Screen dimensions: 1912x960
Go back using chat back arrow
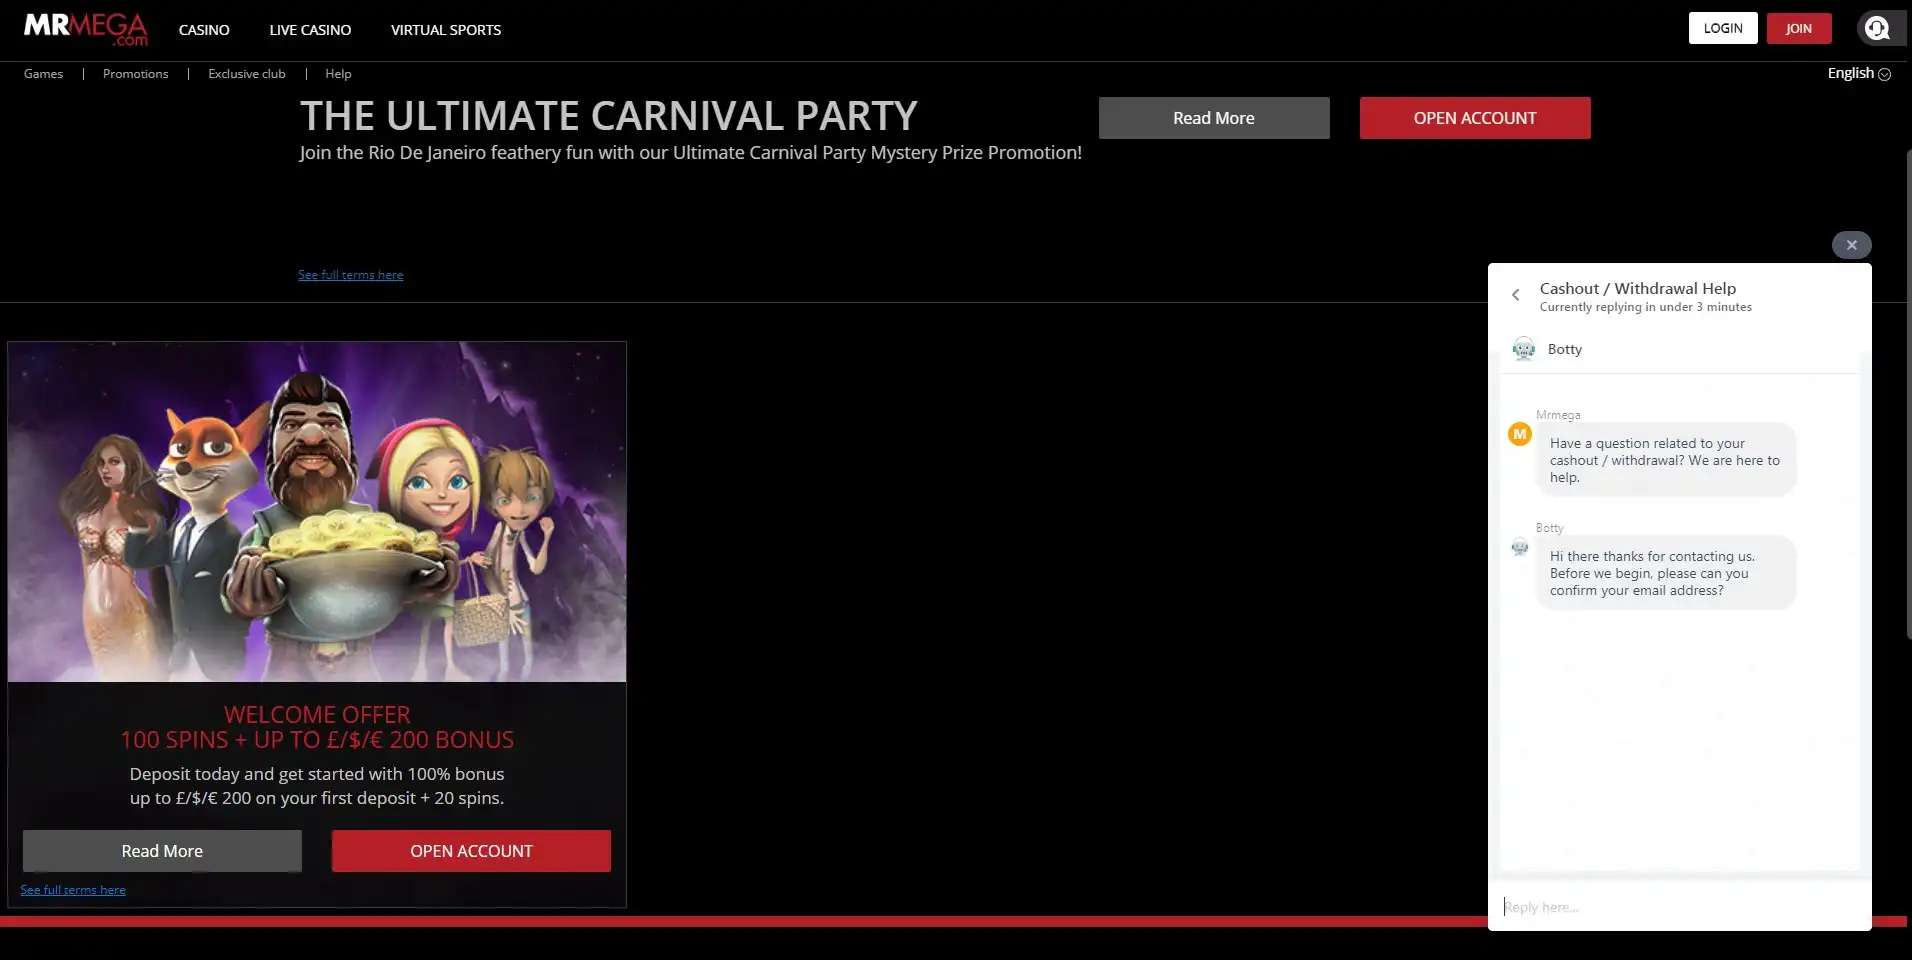pos(1516,295)
